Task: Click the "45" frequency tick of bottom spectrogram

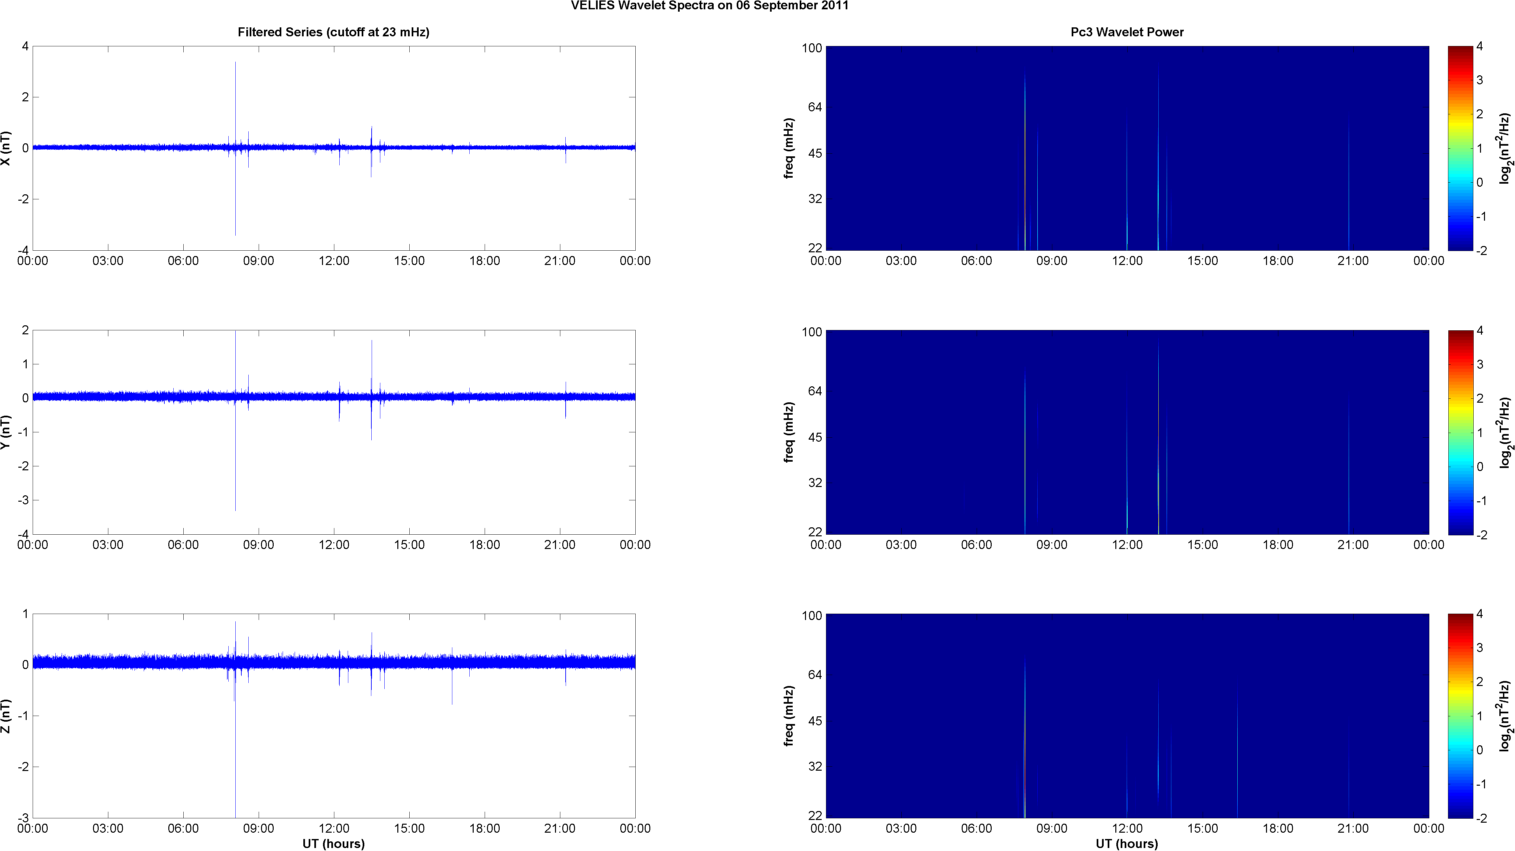Action: click(x=815, y=721)
